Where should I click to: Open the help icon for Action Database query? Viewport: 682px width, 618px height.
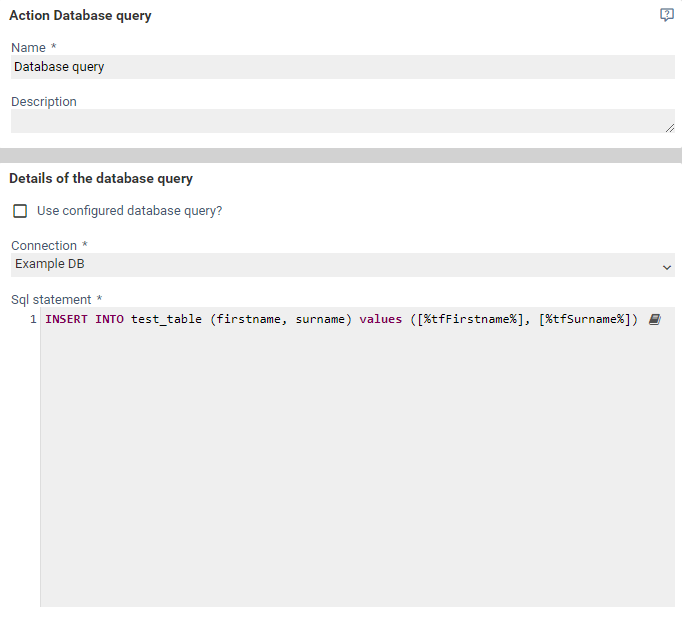(x=667, y=15)
